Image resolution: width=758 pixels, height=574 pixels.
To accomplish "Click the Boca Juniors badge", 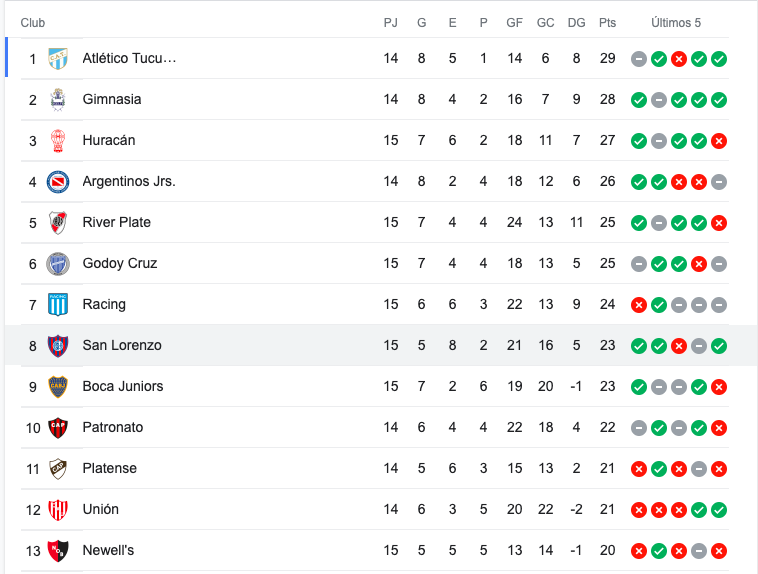I will click(58, 387).
